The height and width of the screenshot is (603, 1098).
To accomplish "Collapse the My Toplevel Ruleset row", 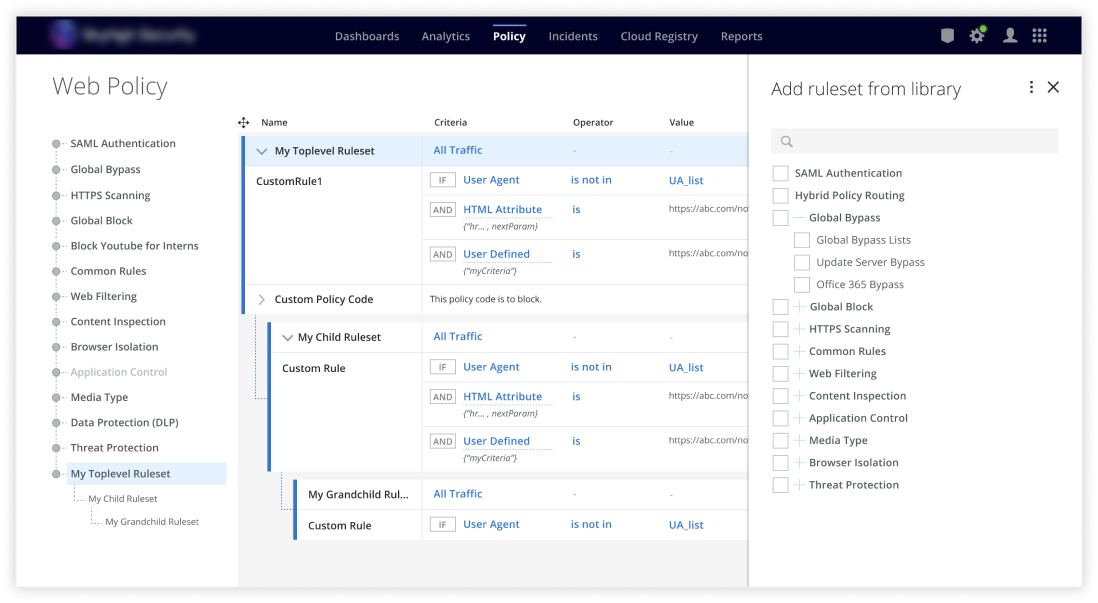I will pos(262,152).
